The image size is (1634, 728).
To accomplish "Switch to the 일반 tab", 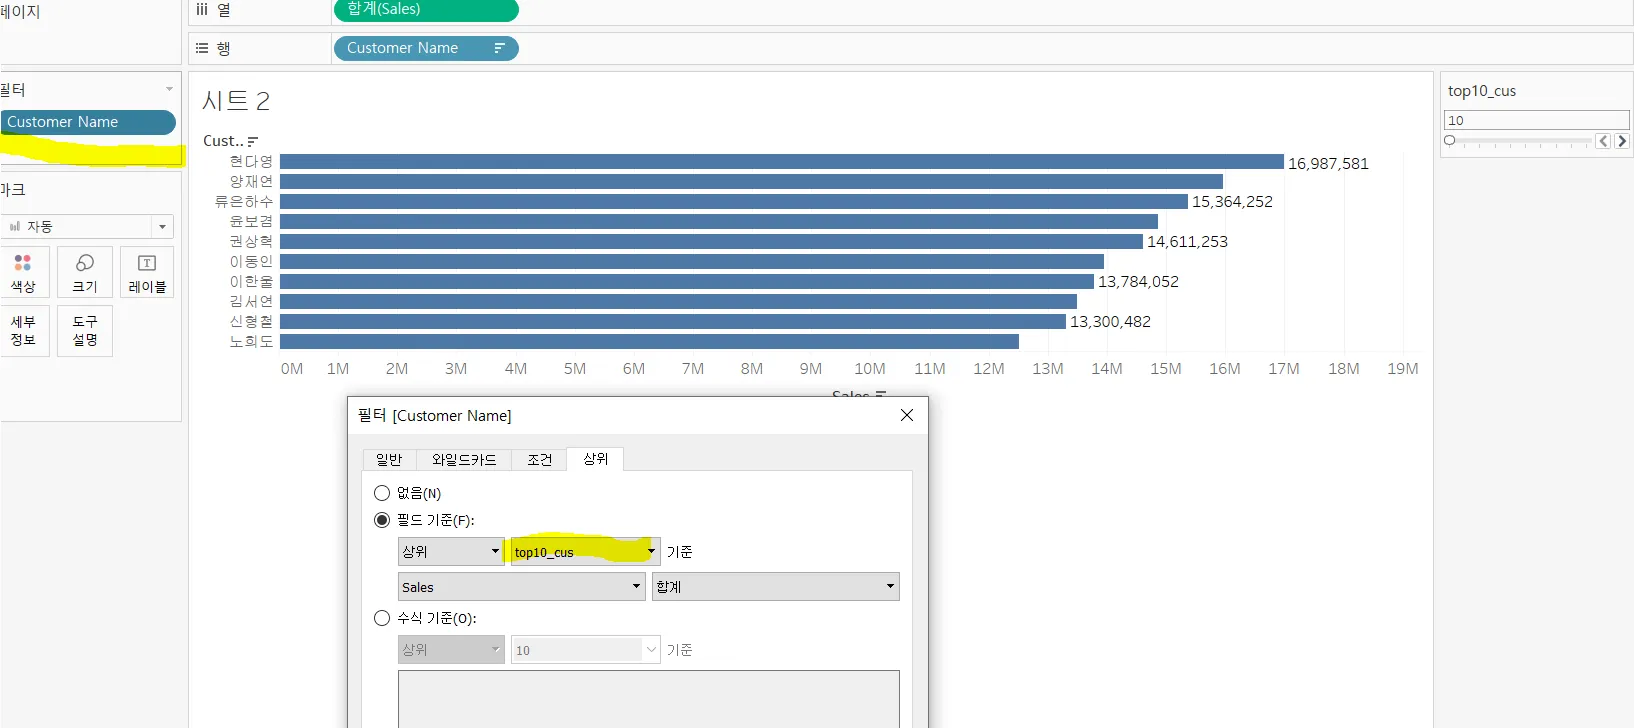I will click(389, 459).
